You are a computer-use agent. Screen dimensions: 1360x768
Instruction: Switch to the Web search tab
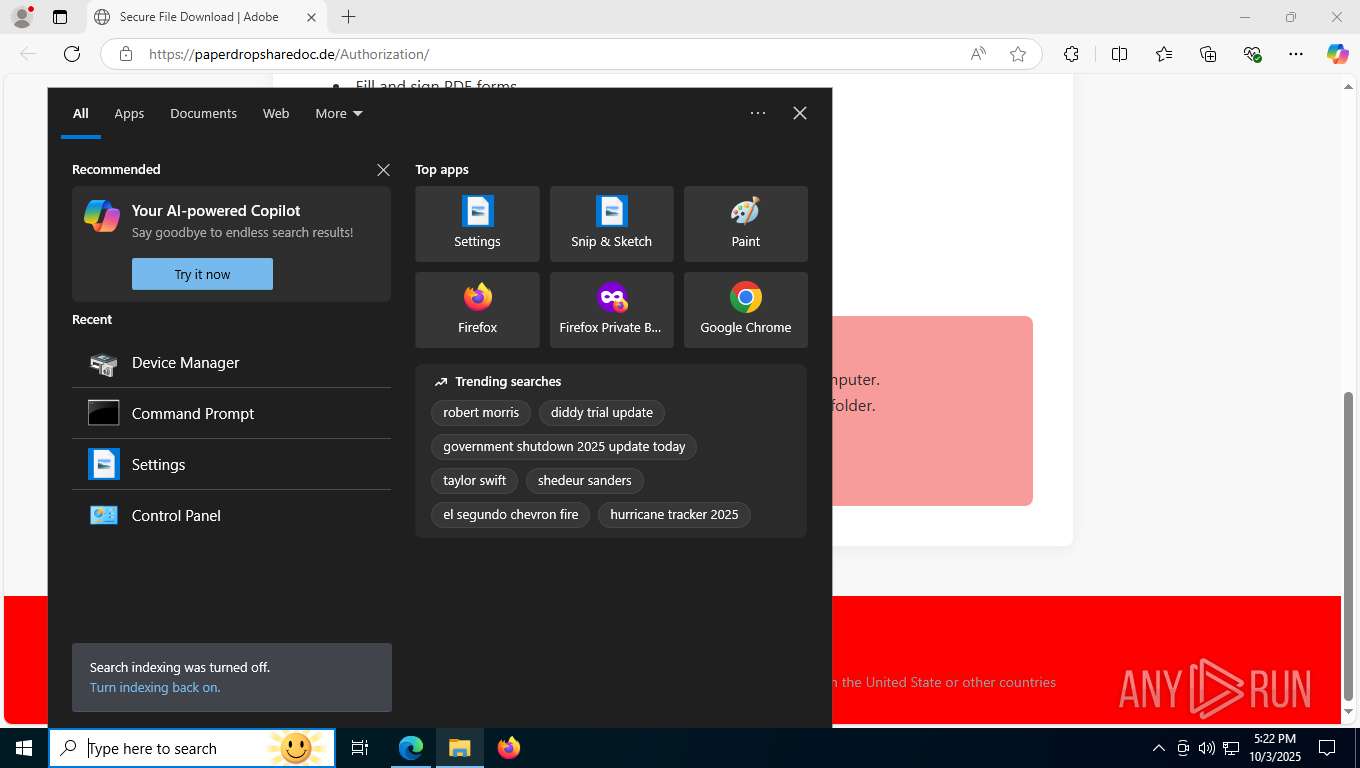pyautogui.click(x=276, y=113)
